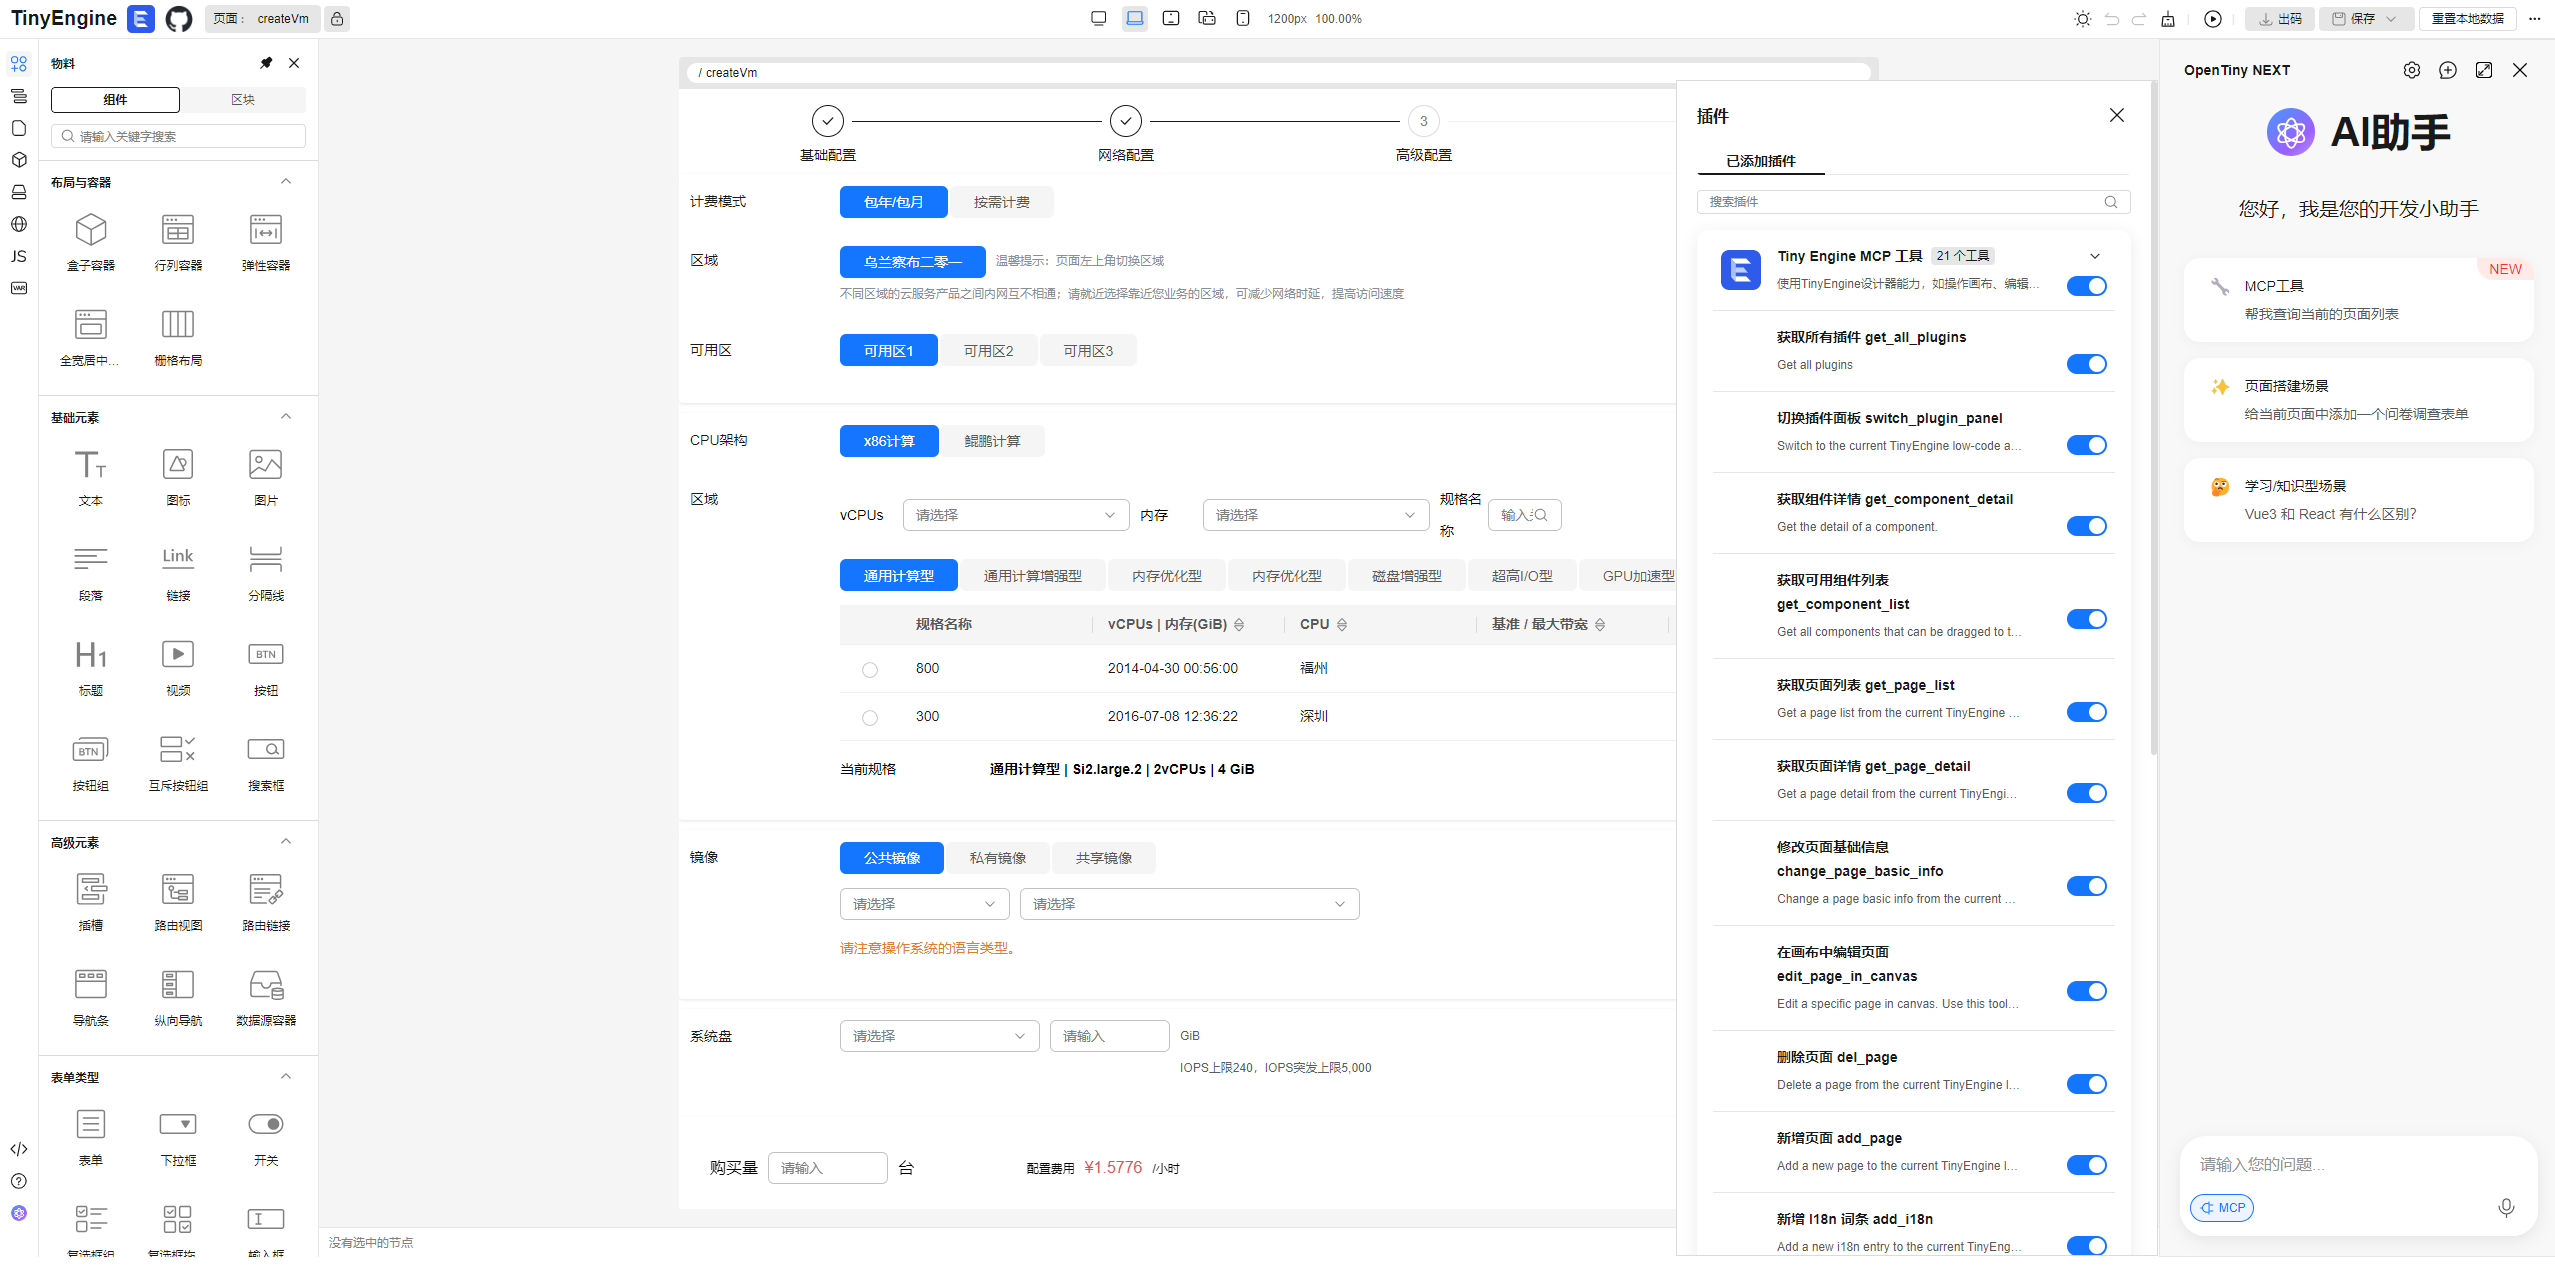Open the GitHub repository icon

click(178, 19)
